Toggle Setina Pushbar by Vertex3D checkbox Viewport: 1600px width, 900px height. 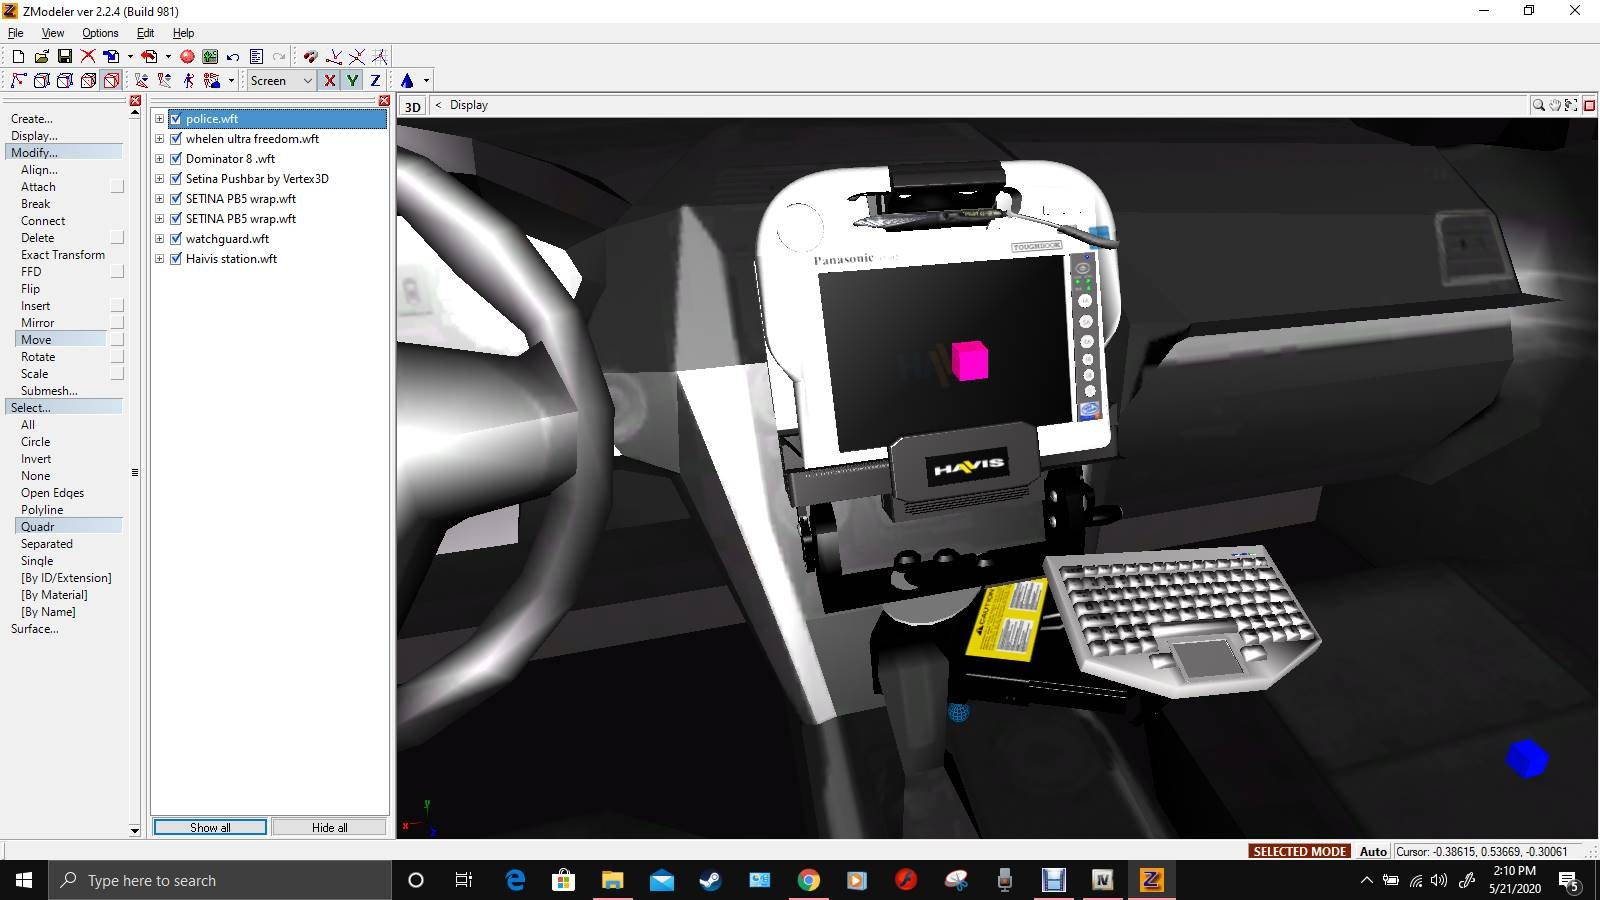click(176, 179)
